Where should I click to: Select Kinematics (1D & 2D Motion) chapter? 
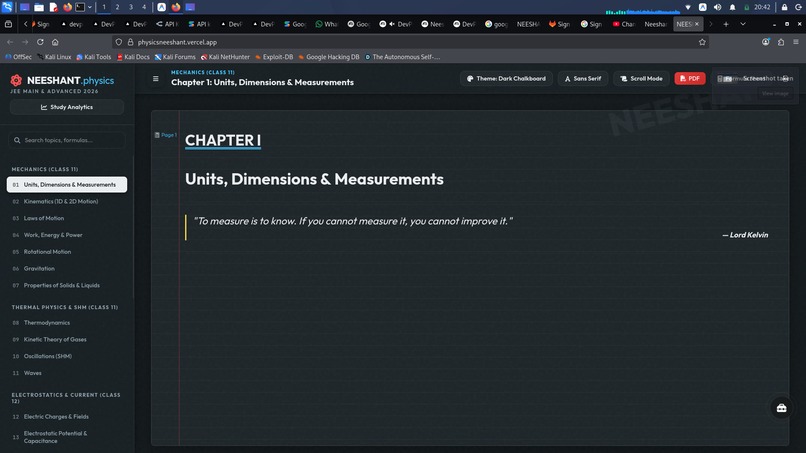(x=67, y=202)
